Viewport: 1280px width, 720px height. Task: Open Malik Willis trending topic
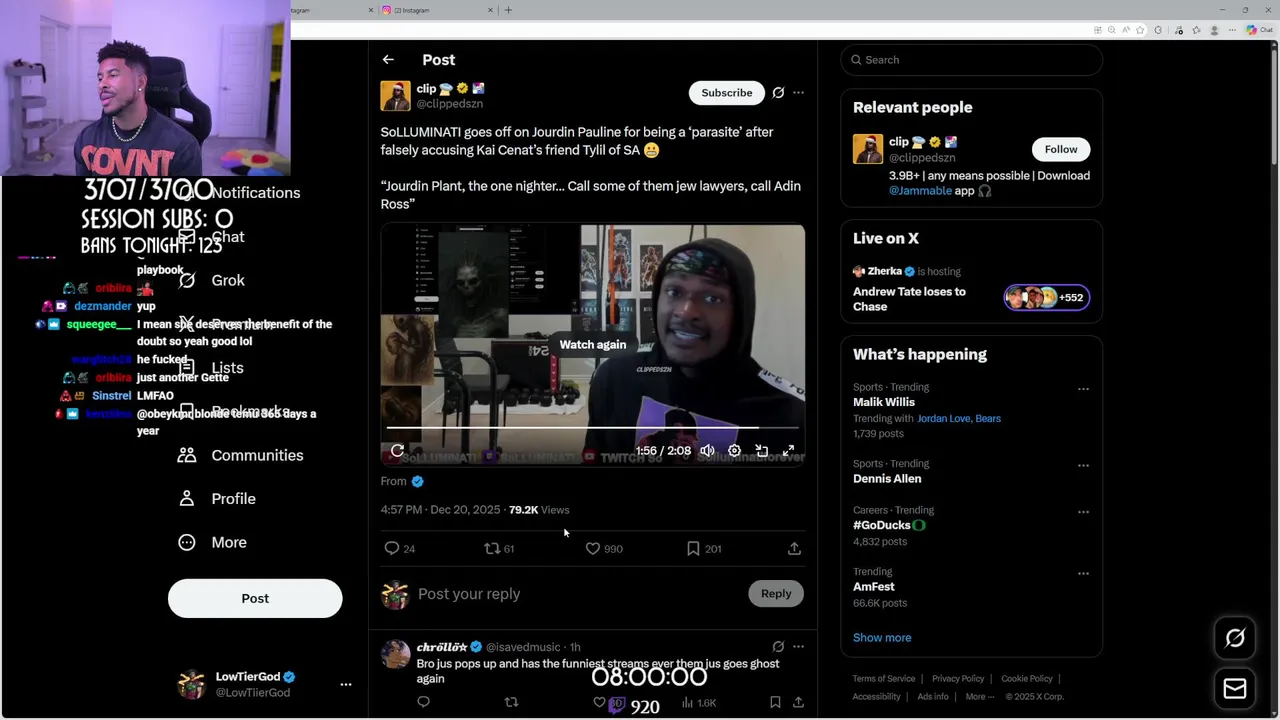pos(884,402)
